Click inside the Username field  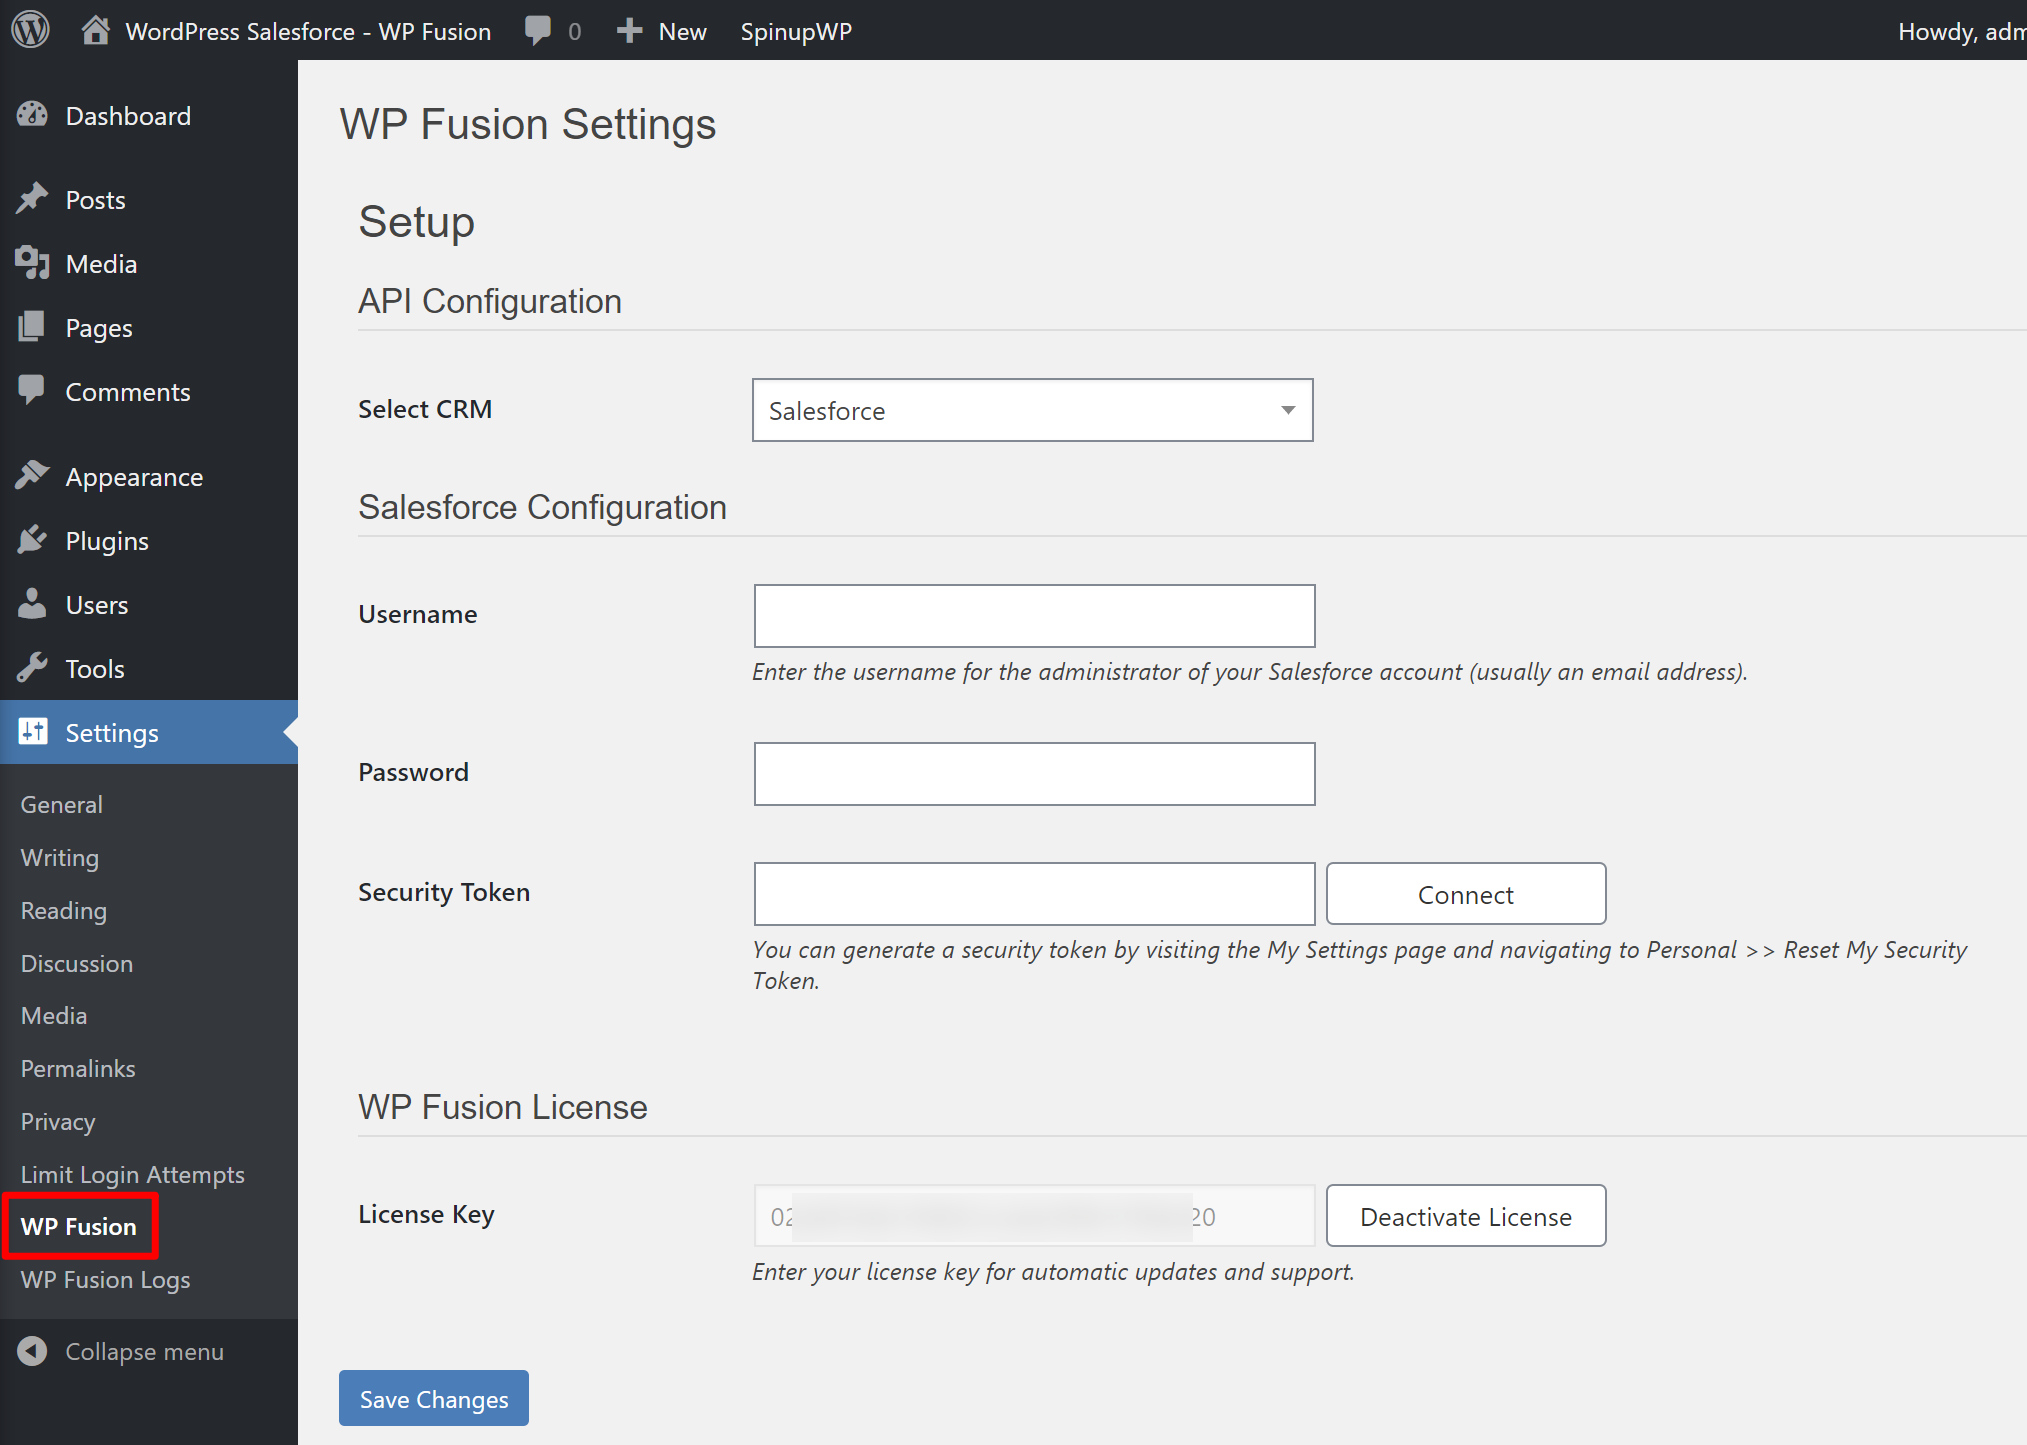click(1033, 615)
